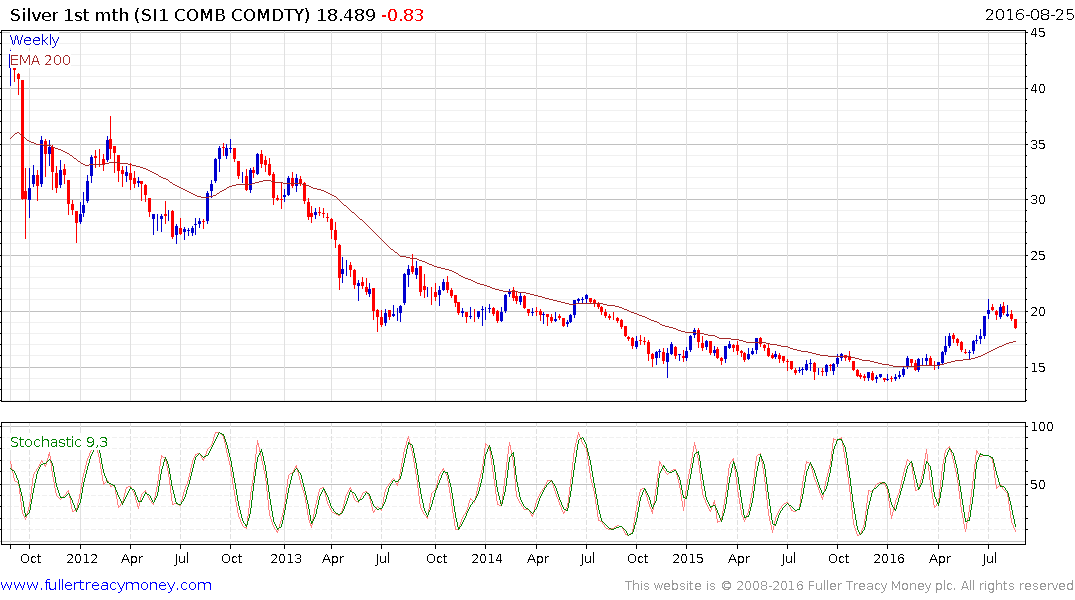Click the 100 stochastic axis label
Screen dimensions: 1075x600
point(1042,427)
